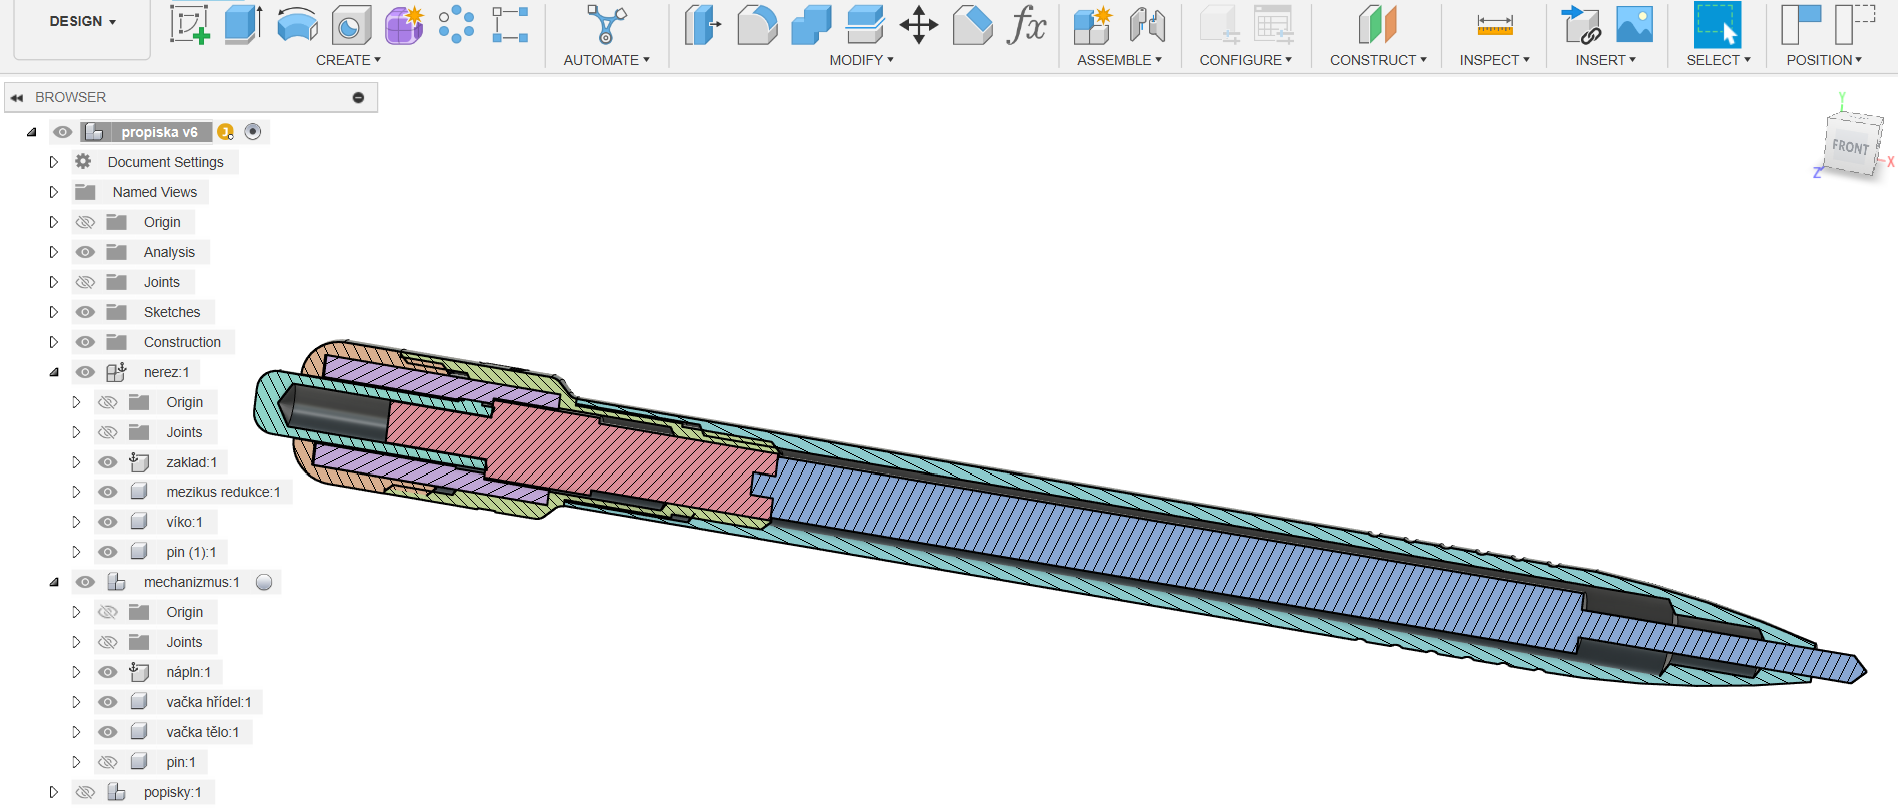Select the Create Sketch tool
Image resolution: width=1898 pixels, height=809 pixels.
tap(189, 25)
